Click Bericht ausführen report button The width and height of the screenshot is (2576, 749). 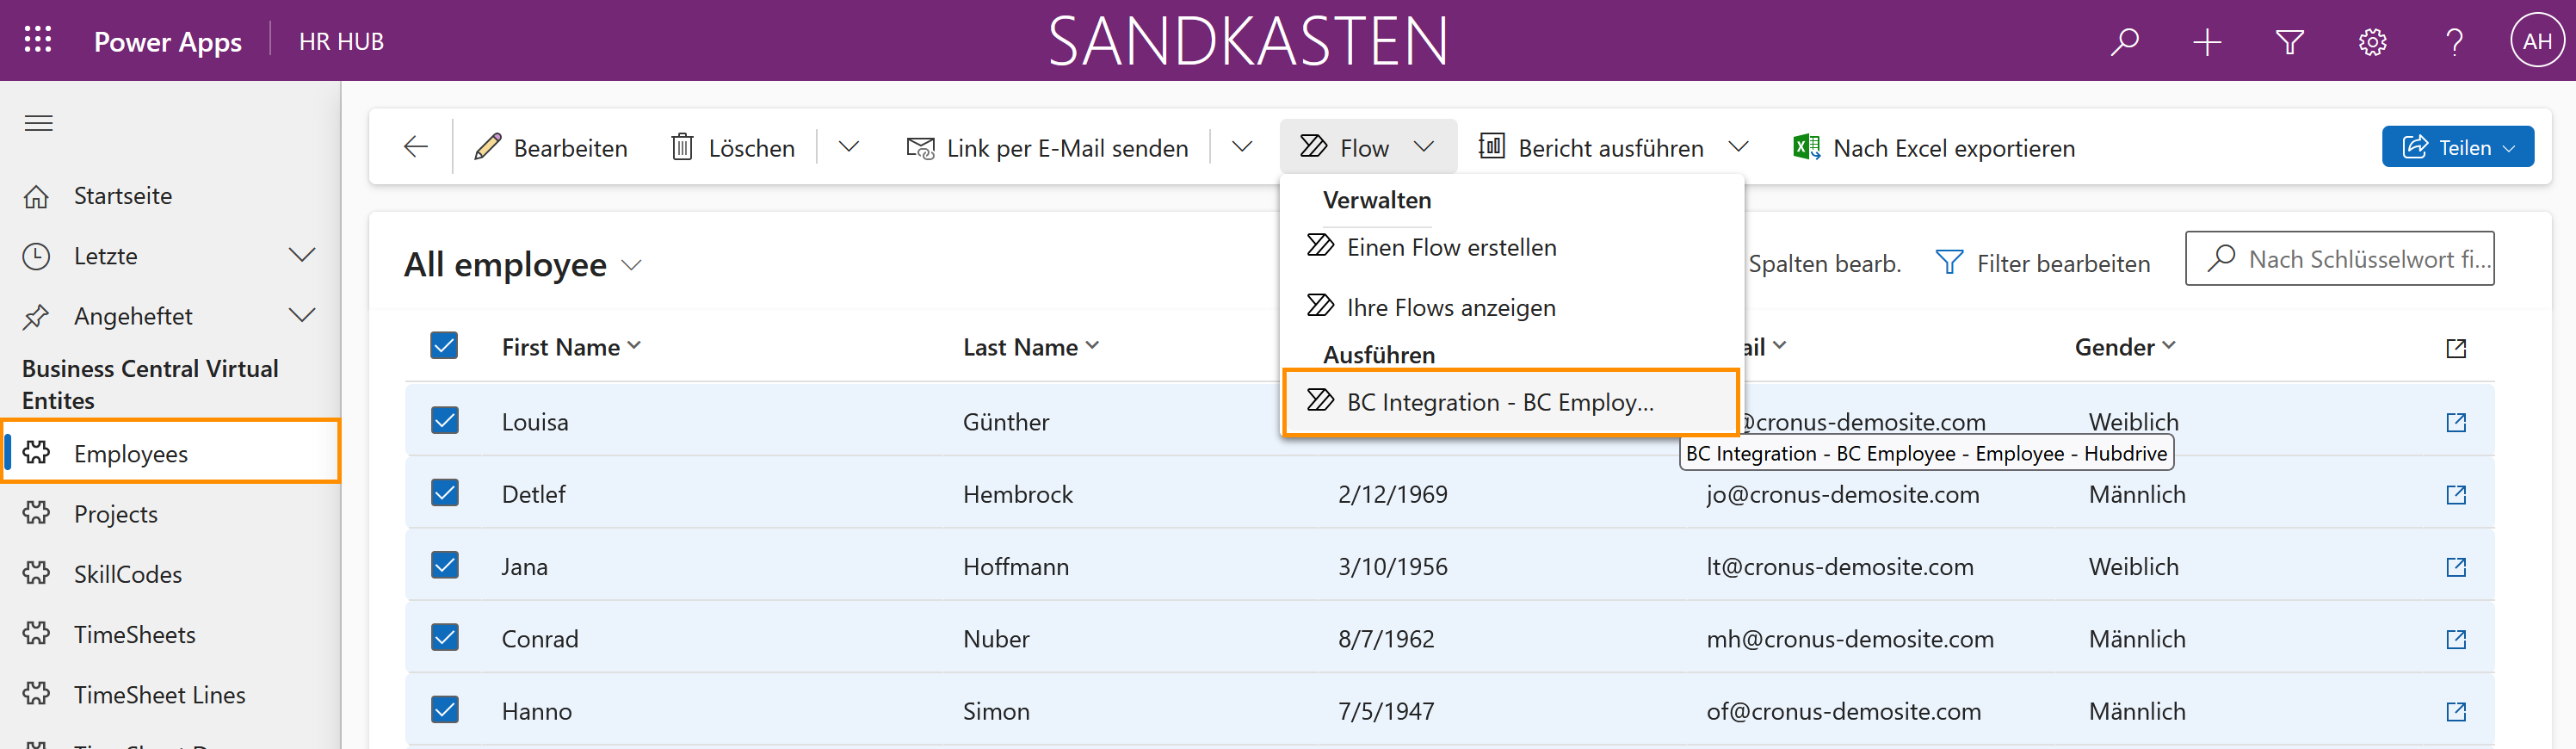pos(1591,147)
